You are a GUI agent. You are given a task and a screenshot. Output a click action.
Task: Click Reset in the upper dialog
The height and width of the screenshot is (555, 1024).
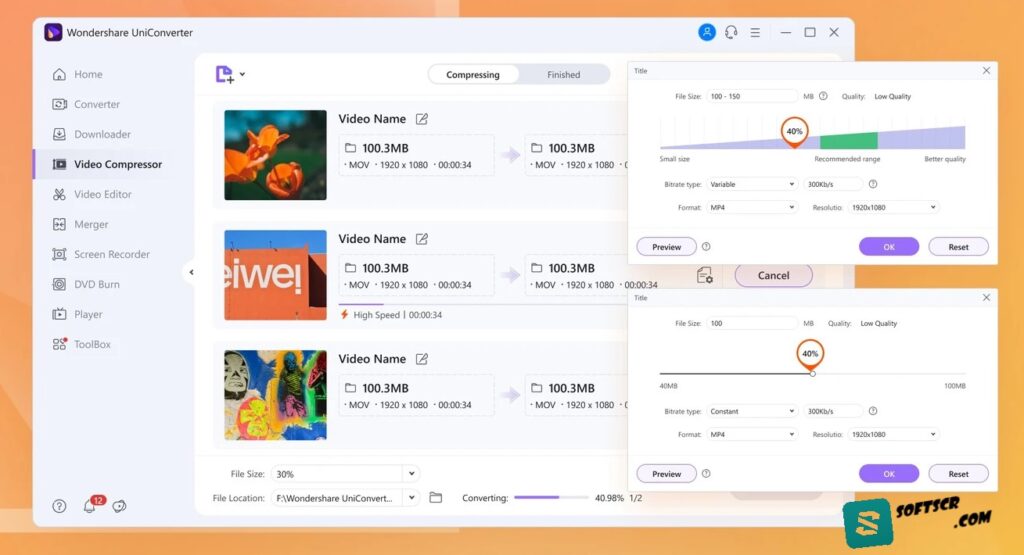pyautogui.click(x=958, y=247)
